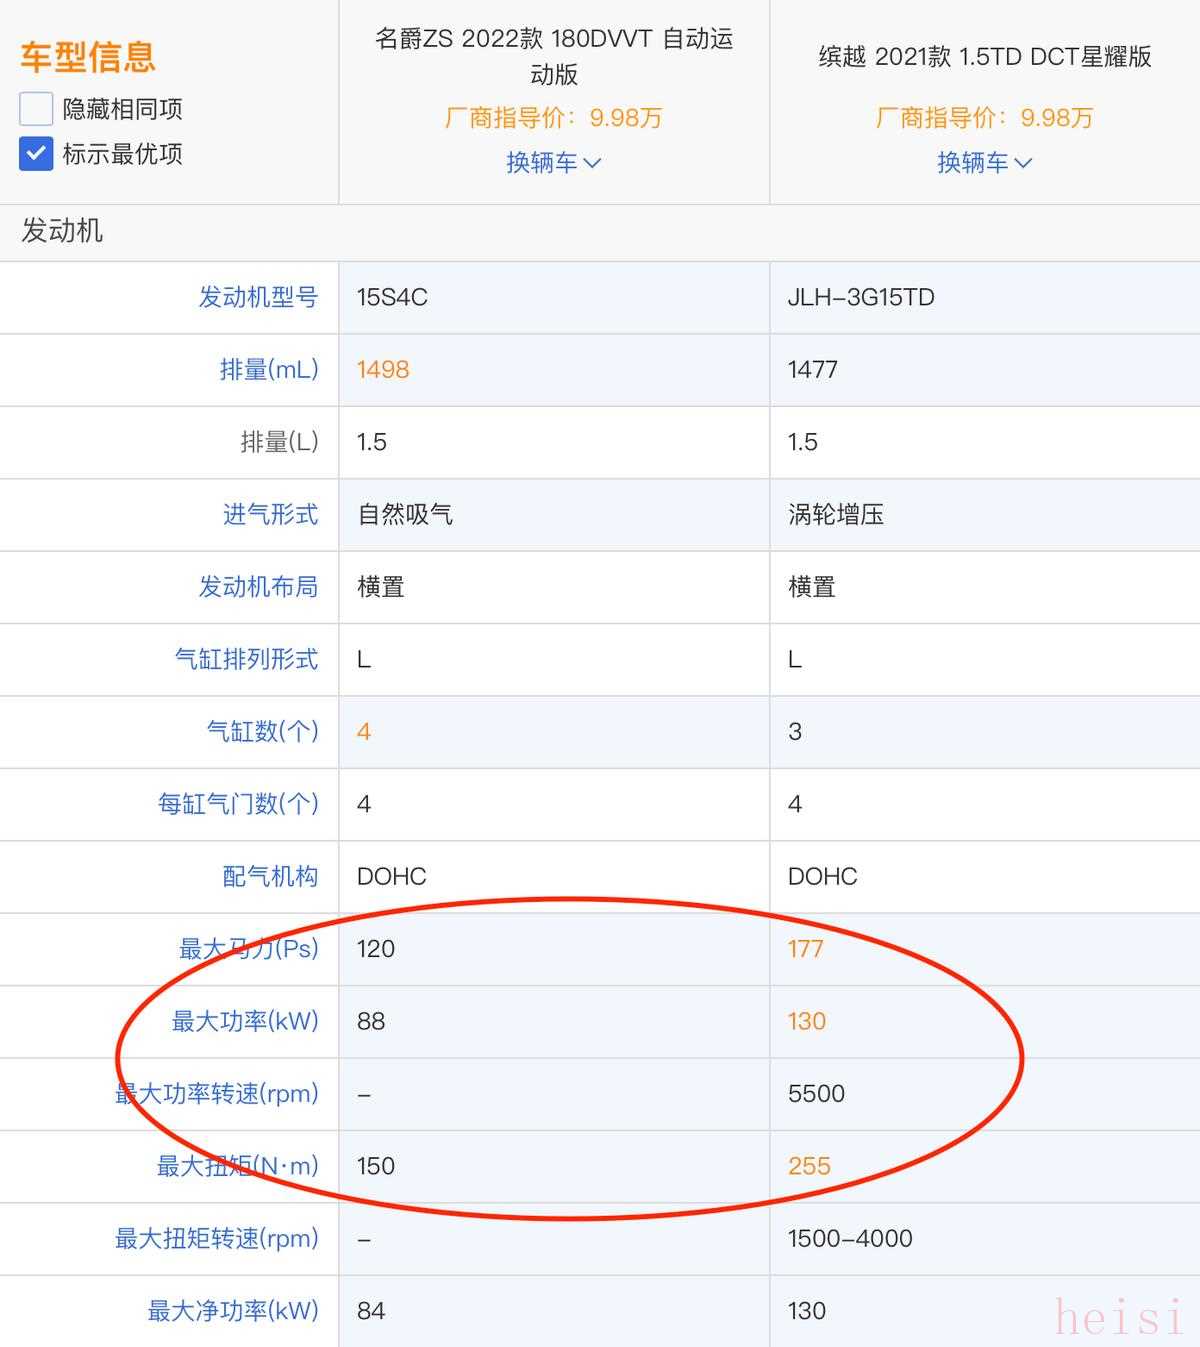Open 换辆车 dropdown for 缤越
1200x1347 pixels.
click(973, 162)
